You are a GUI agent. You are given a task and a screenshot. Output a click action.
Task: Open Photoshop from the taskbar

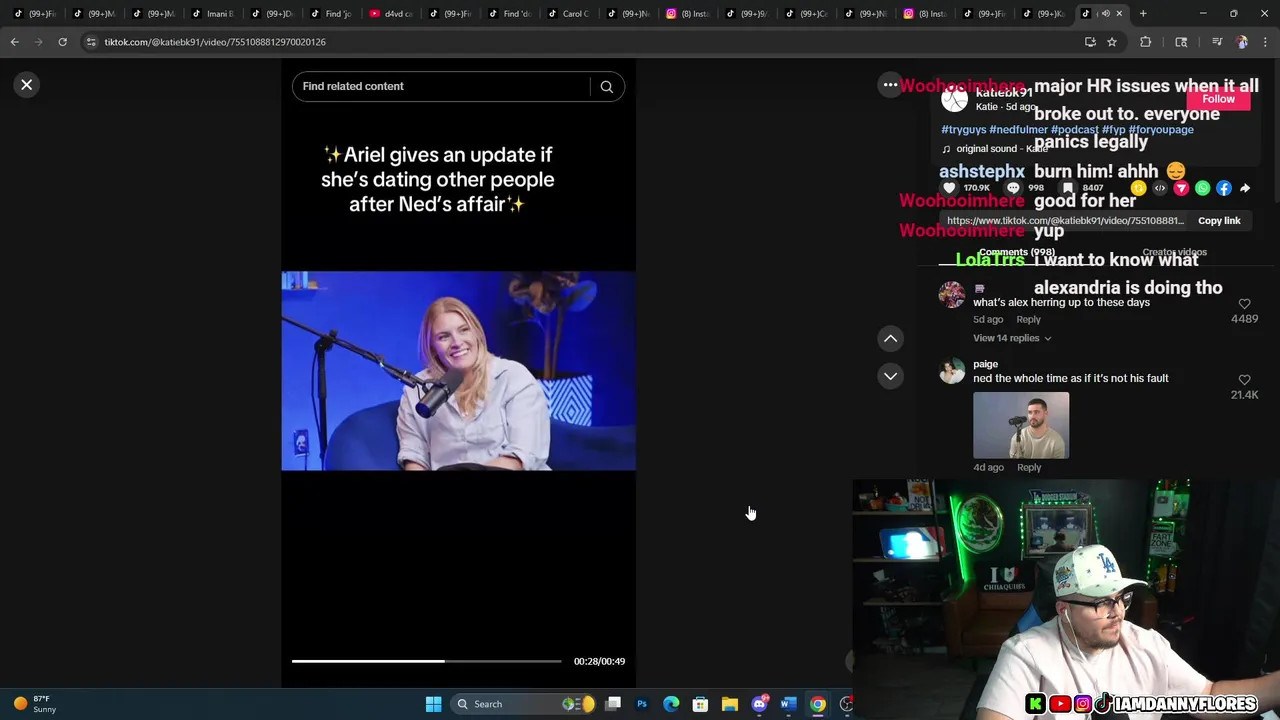point(642,704)
